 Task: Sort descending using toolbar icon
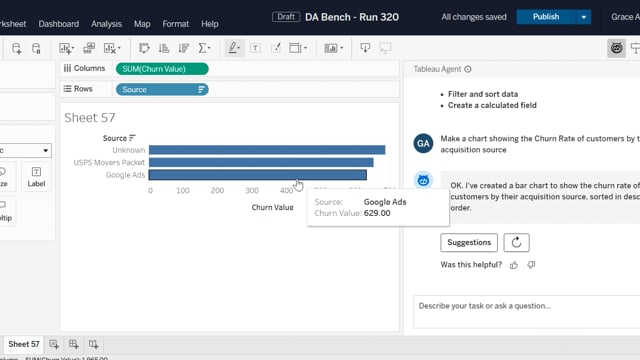184,48
